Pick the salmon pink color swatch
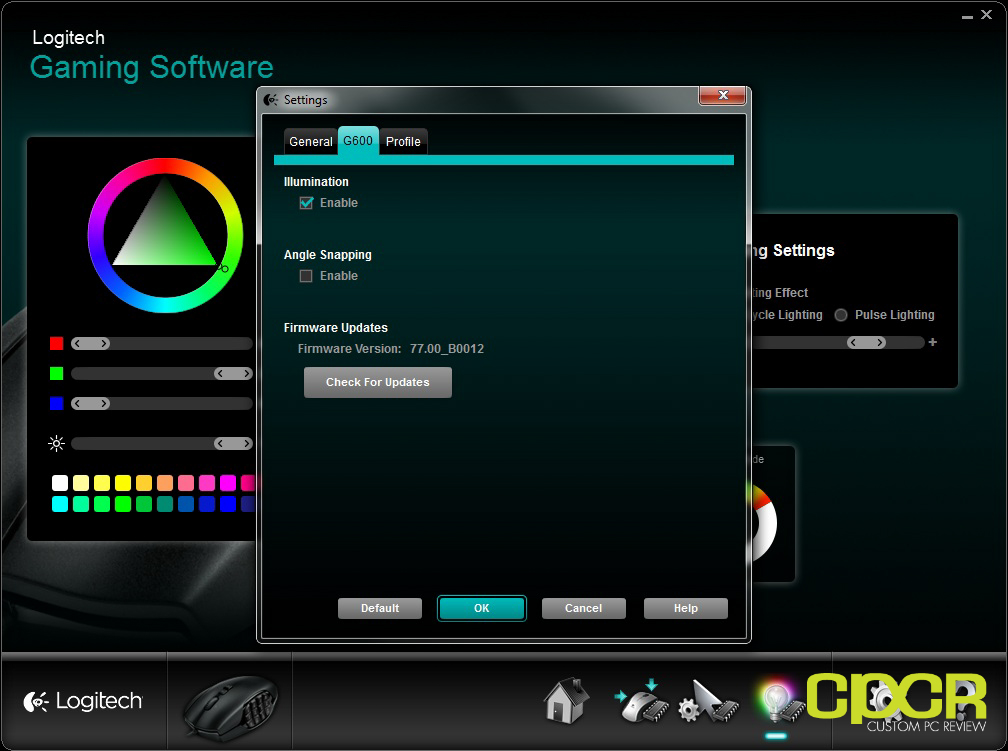 (x=186, y=483)
